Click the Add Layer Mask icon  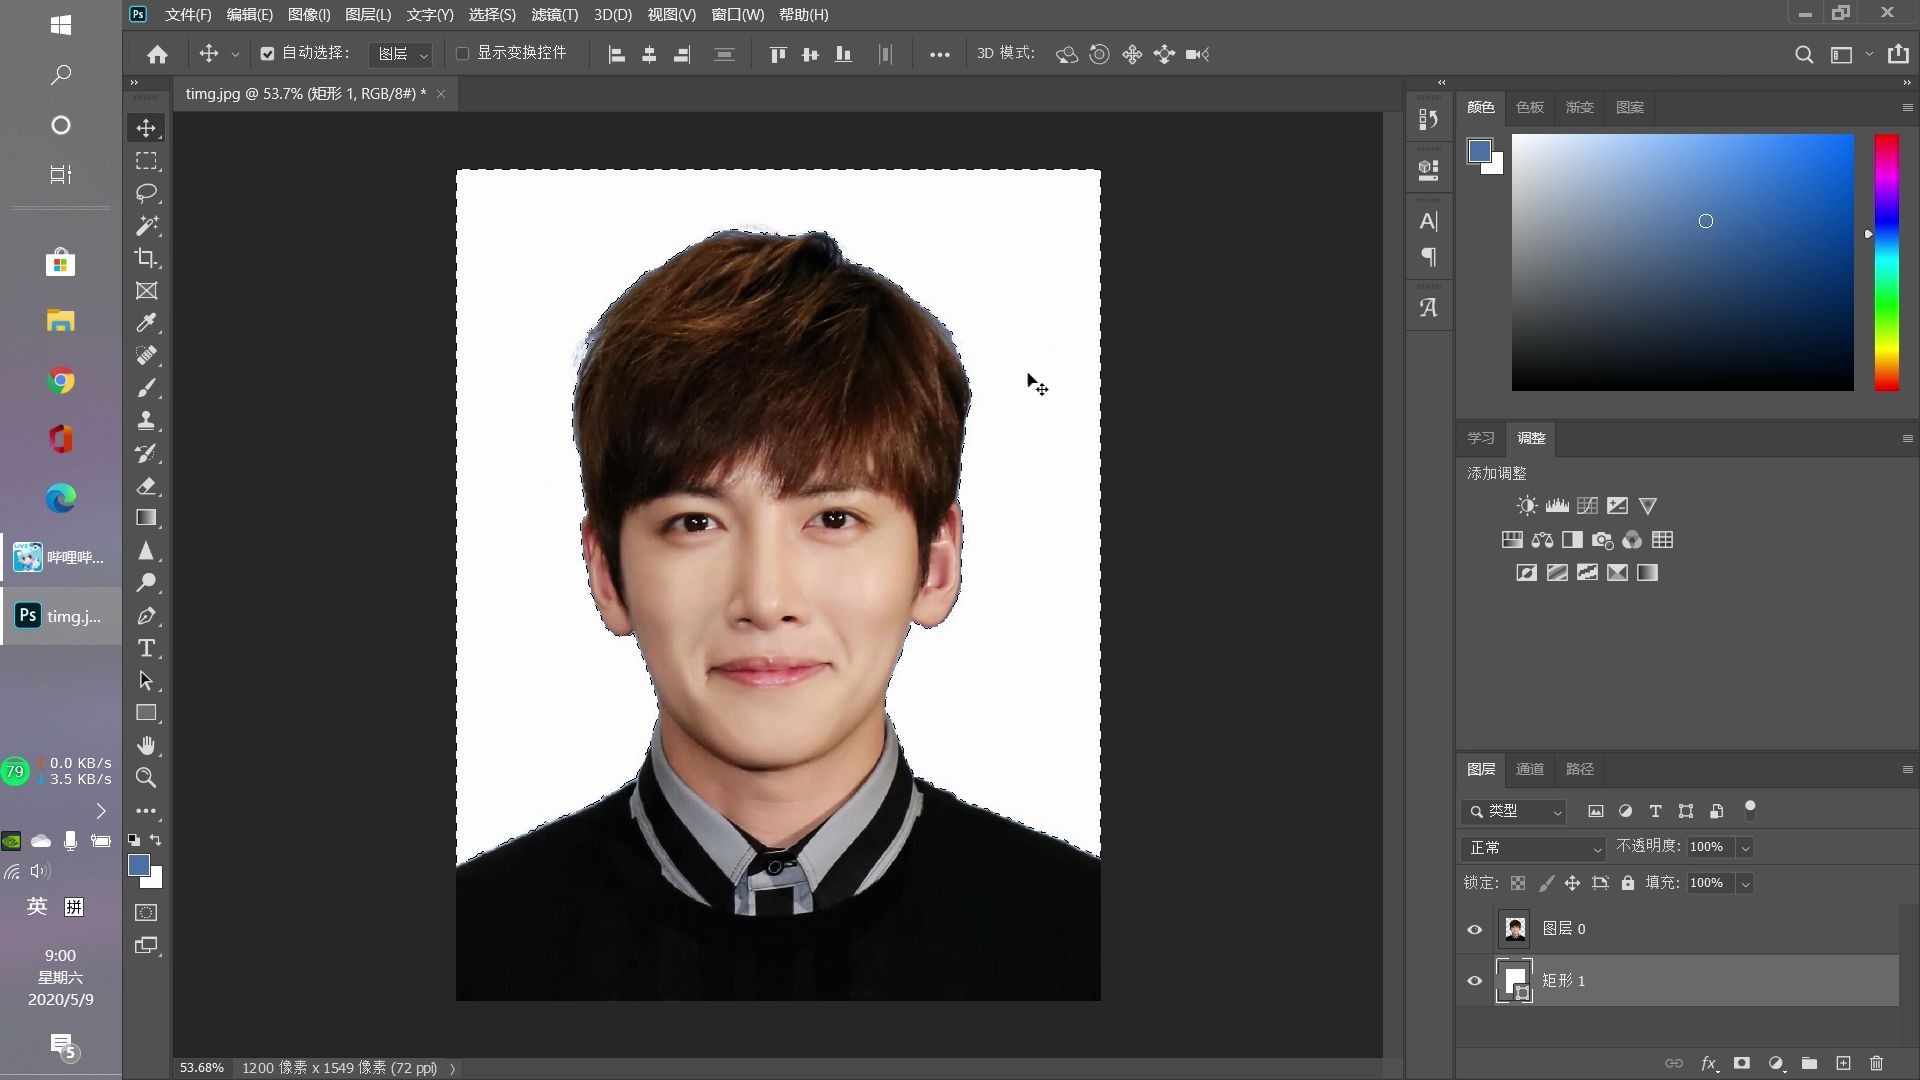1742,1064
